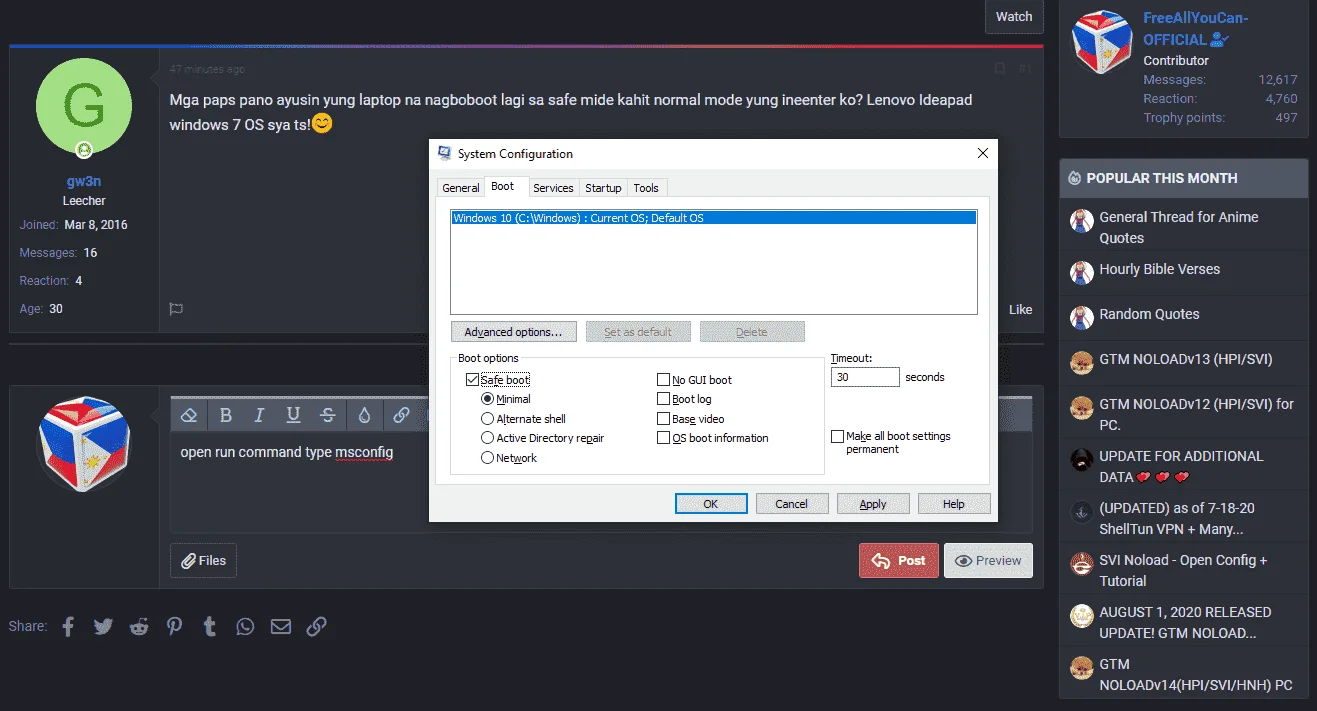This screenshot has height=711, width=1317.
Task: Select the Network radio option
Action: (487, 458)
